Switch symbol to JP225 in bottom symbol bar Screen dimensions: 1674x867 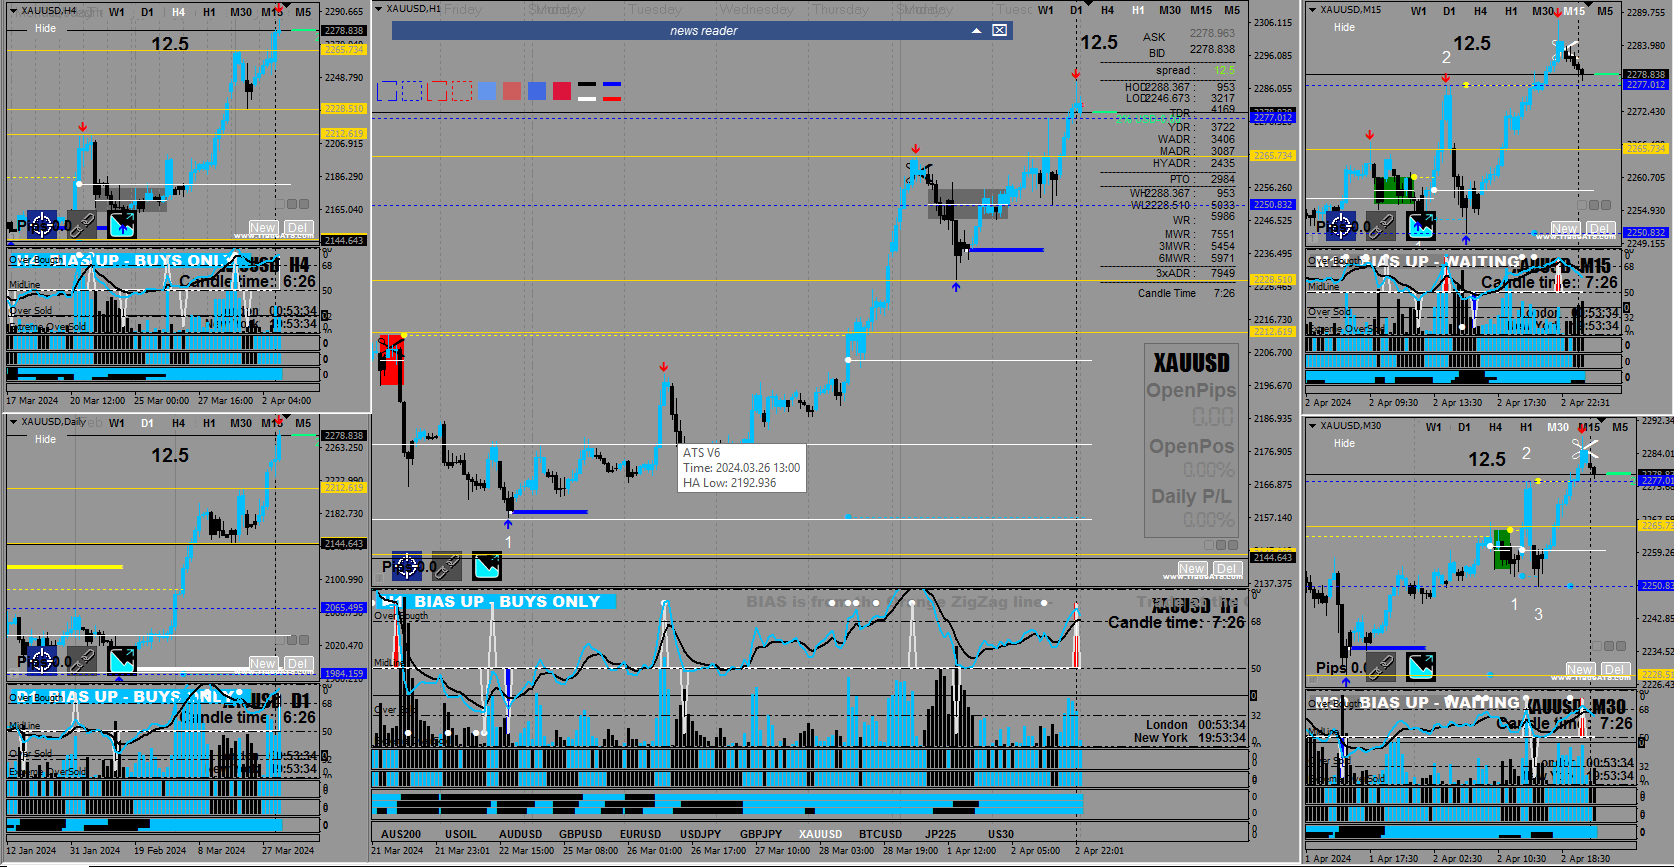pyautogui.click(x=940, y=834)
